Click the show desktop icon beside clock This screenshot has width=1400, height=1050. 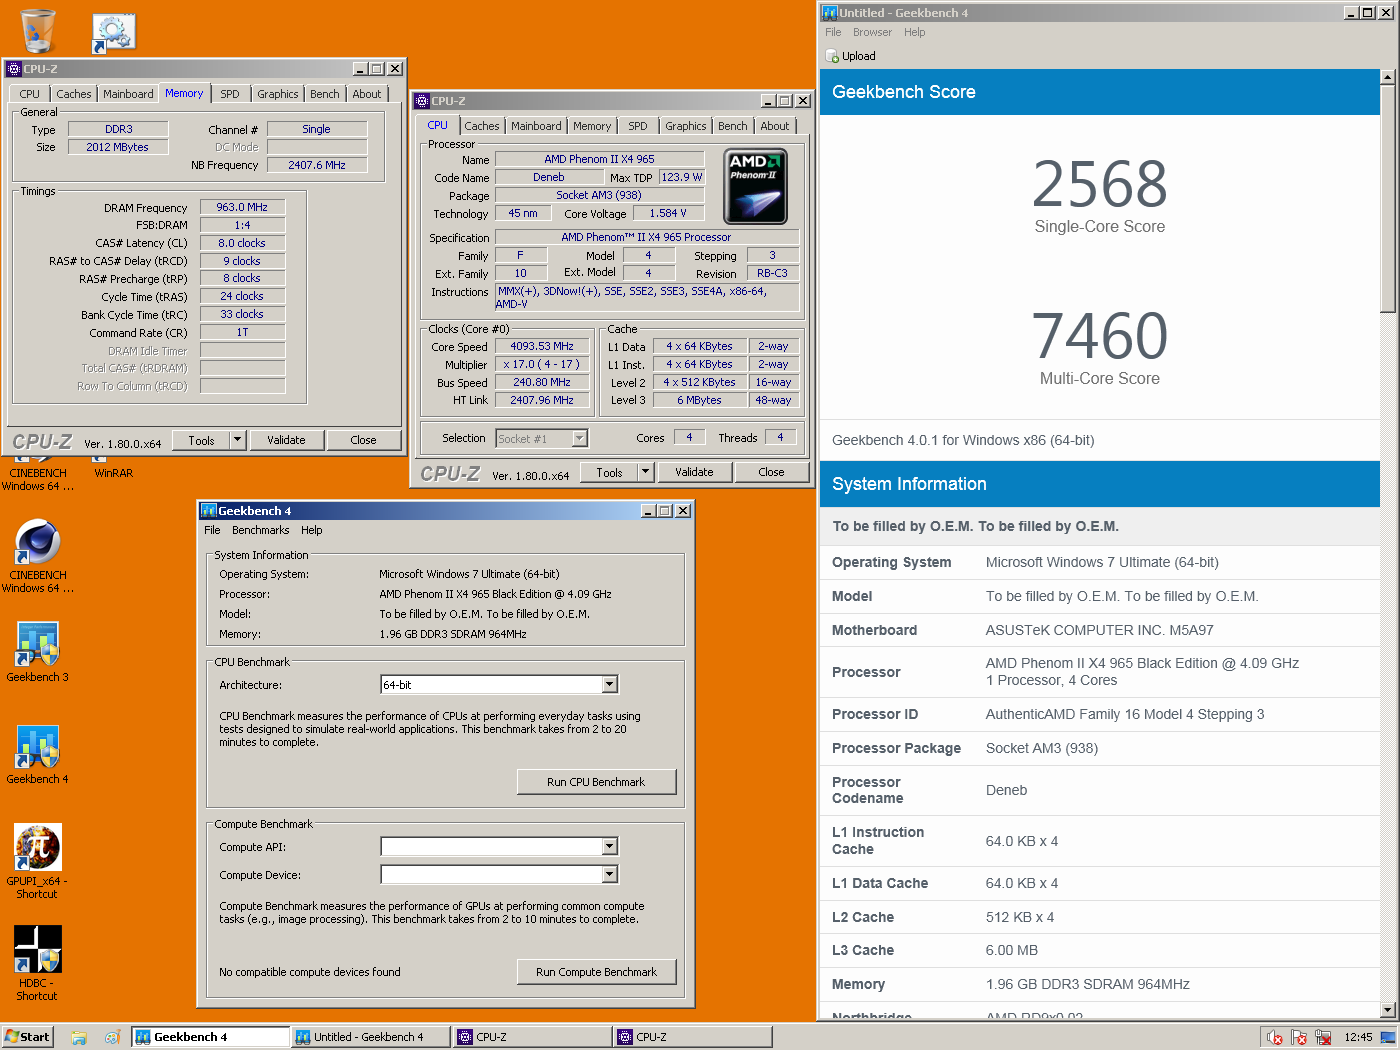[x=1388, y=1037]
